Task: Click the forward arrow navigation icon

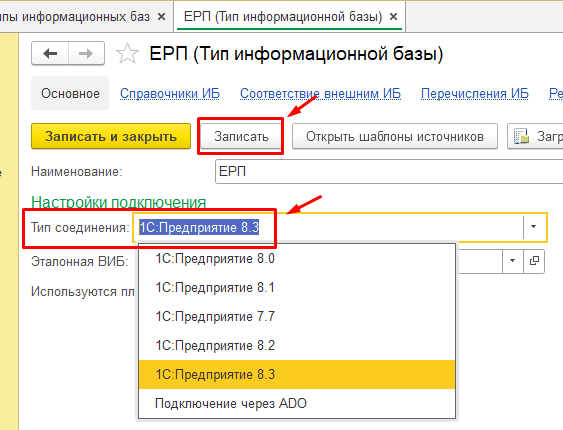Action: coord(86,53)
